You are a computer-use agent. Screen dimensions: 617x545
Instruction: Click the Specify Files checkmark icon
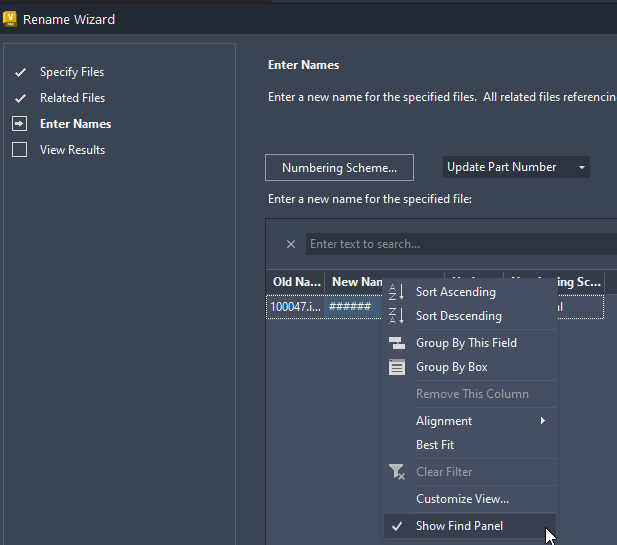click(x=20, y=72)
